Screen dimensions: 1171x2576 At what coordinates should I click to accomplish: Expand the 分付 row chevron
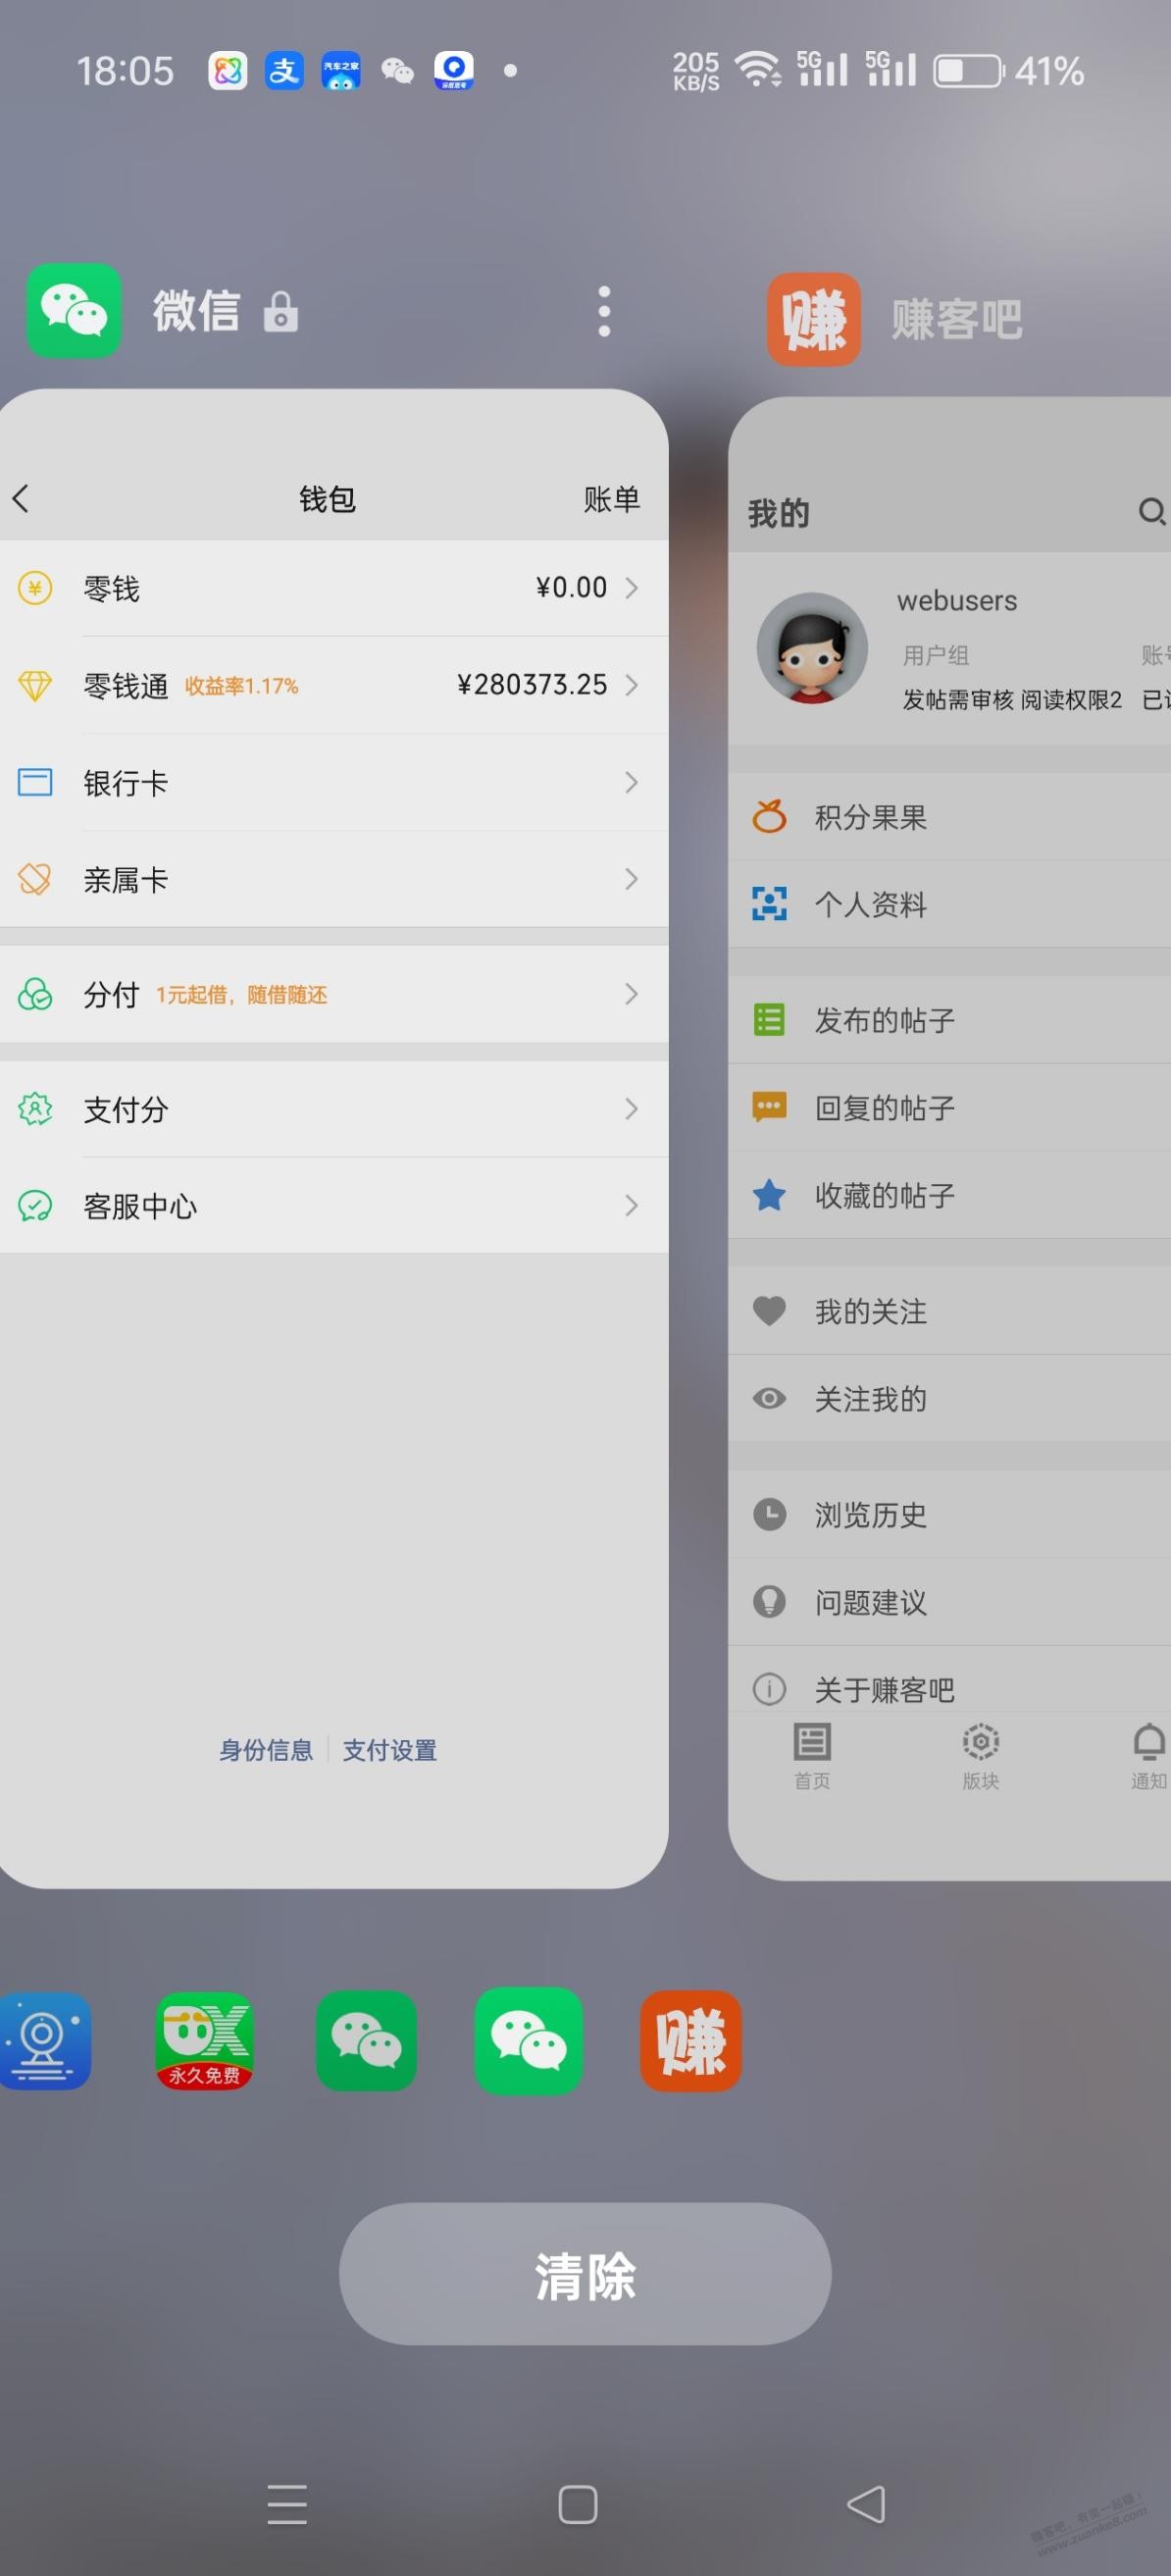631,994
